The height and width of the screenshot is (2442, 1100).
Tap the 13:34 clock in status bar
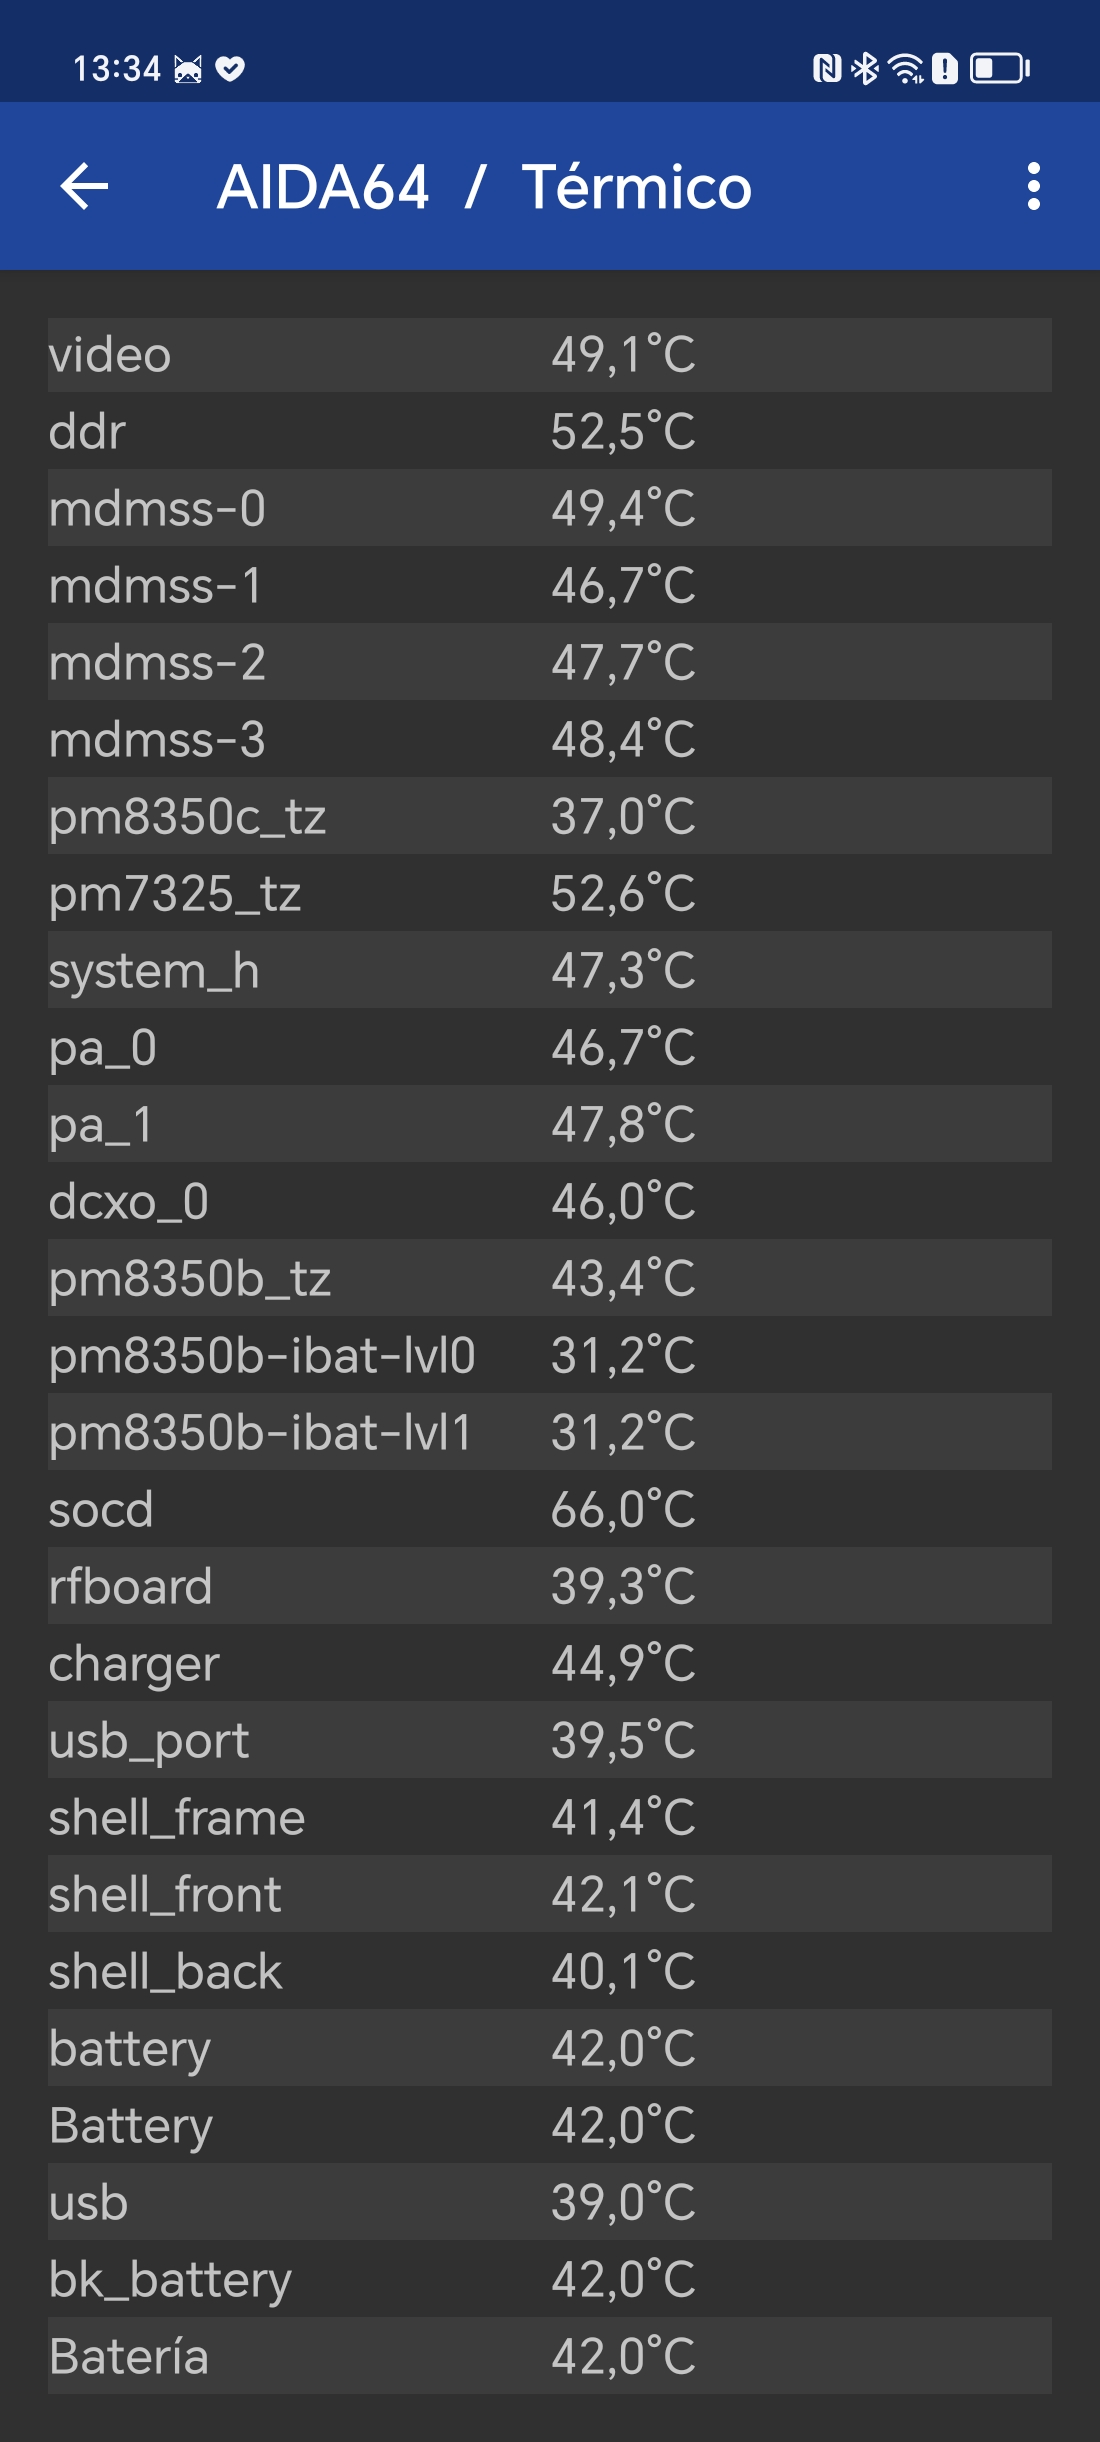117,69
